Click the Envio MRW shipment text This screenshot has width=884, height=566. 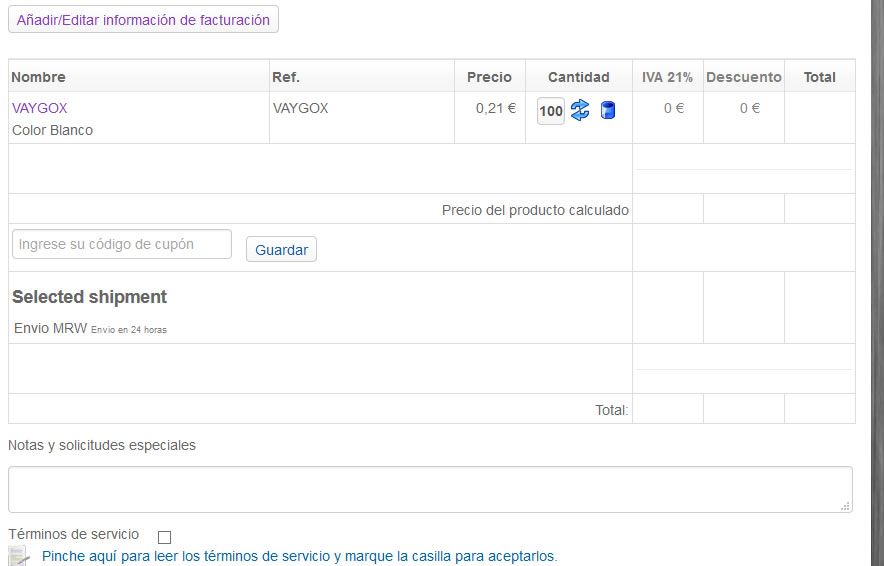(90, 328)
